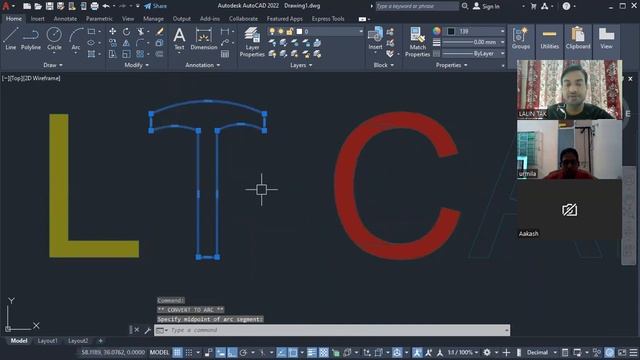Choose the Move tool in Modify

[113, 31]
